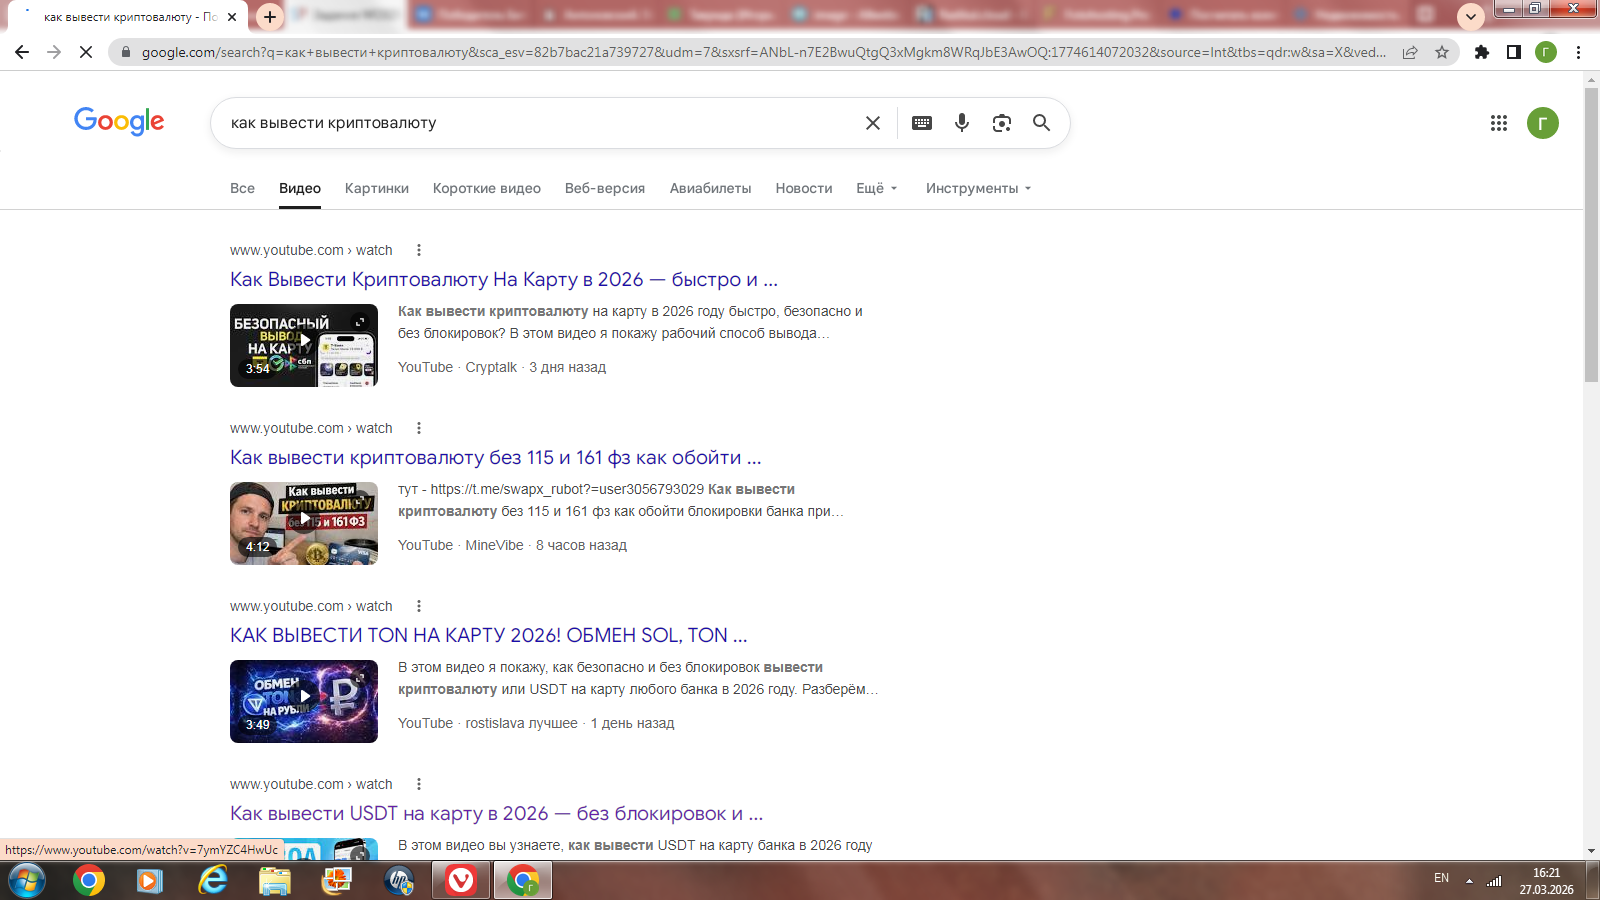
Task: Click 'YouTube · MineVibe · 8 часов назад' text
Action: pos(512,545)
